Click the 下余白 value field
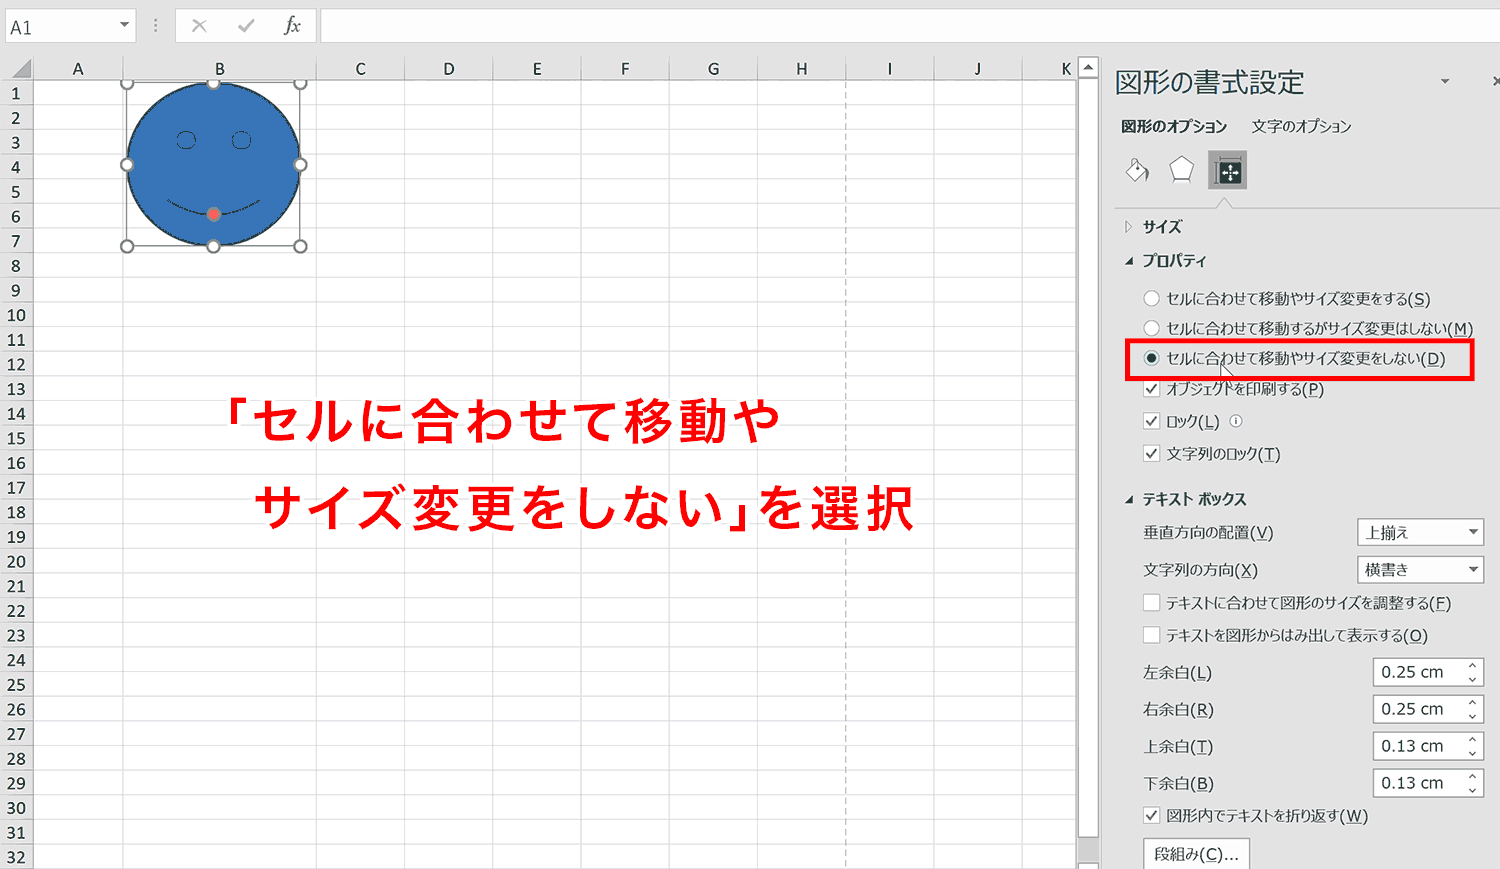Viewport: 1500px width, 869px height. pos(1417,783)
